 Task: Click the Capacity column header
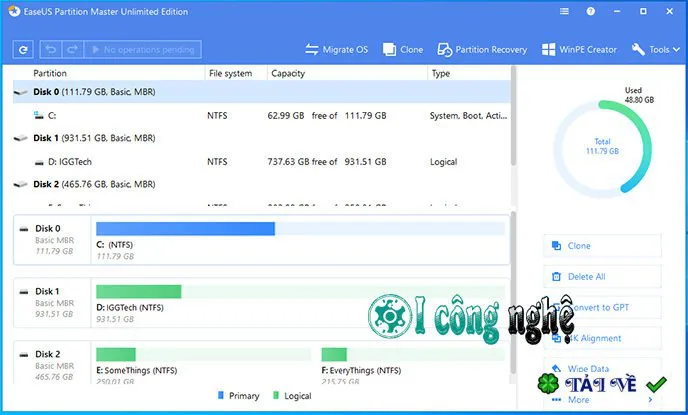tap(288, 73)
